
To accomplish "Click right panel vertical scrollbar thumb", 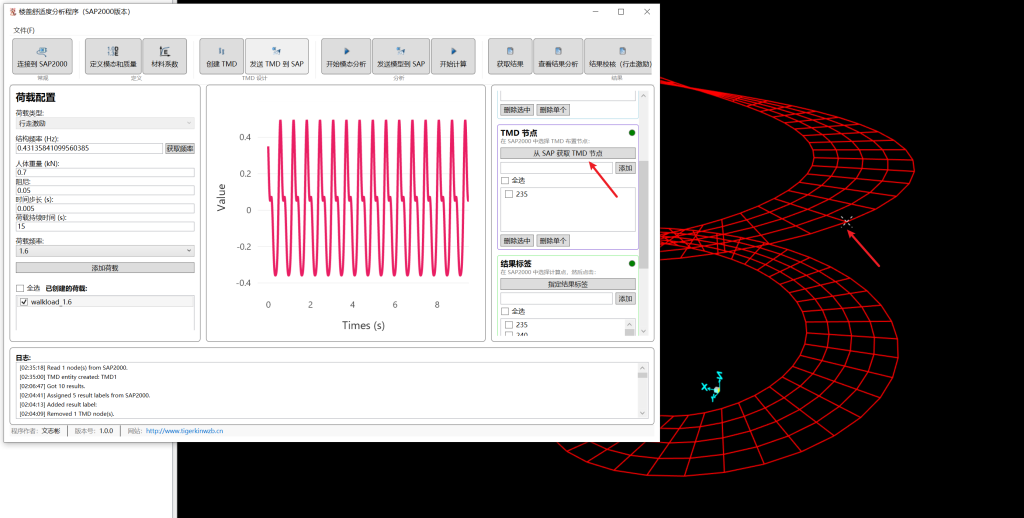I will pos(643,214).
